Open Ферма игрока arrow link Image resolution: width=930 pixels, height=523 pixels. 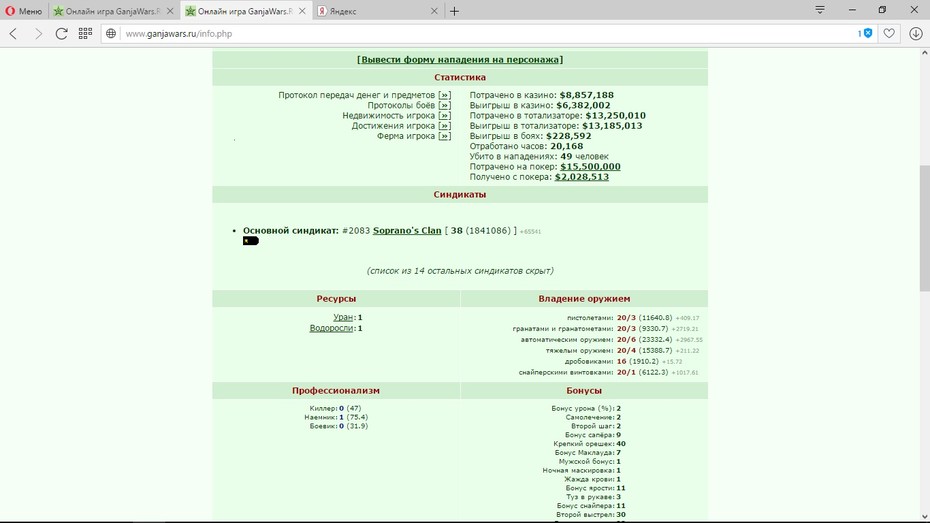click(x=444, y=136)
